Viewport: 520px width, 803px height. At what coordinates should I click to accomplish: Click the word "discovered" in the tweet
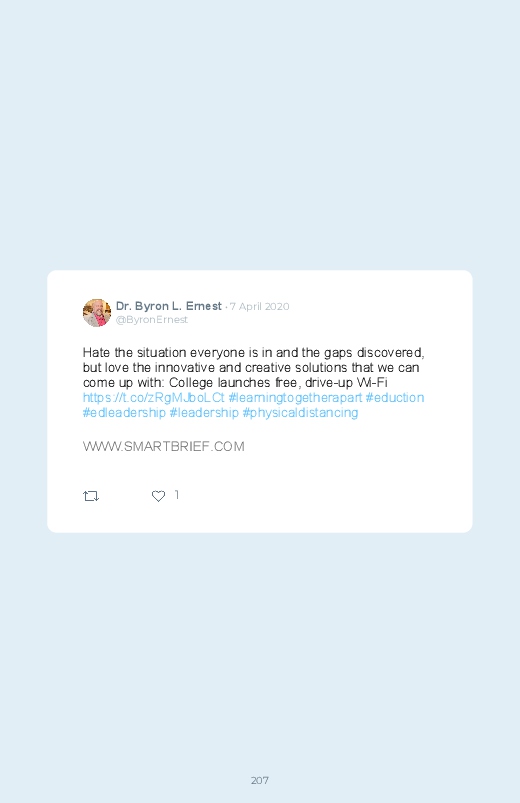389,352
